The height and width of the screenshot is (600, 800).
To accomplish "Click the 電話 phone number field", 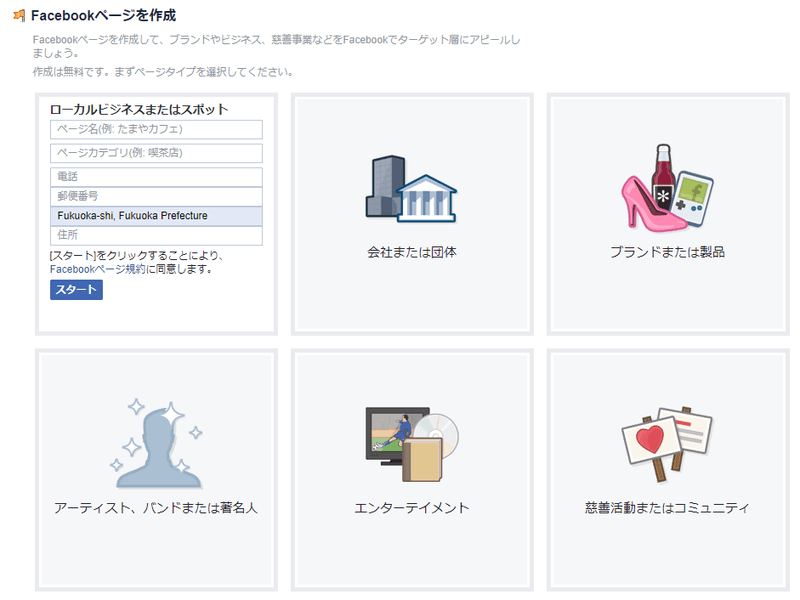I will pyautogui.click(x=156, y=177).
